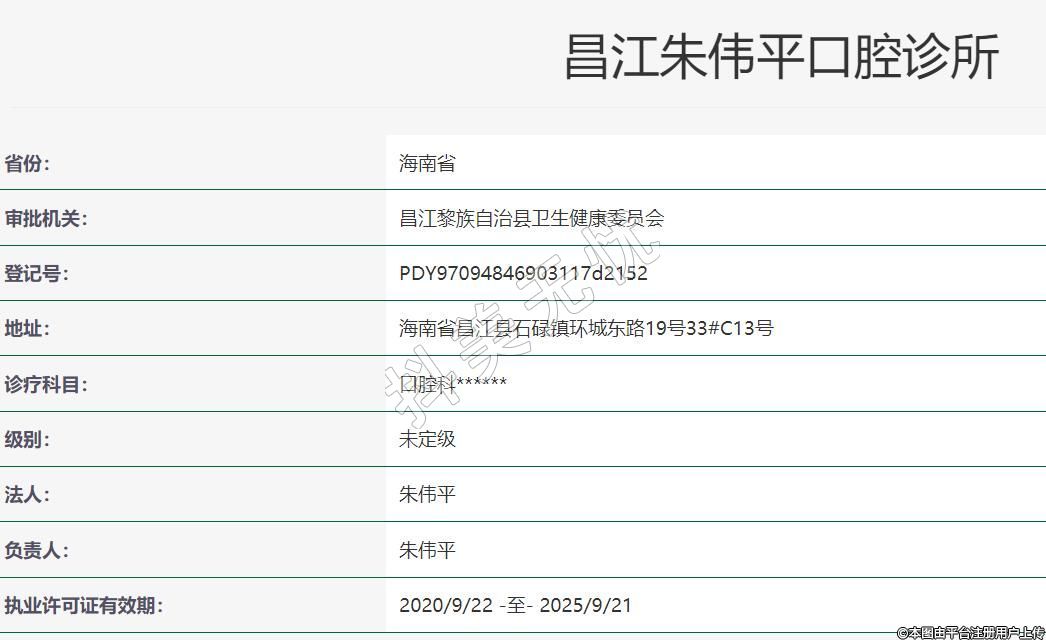Click the 法人 field label

(27, 495)
